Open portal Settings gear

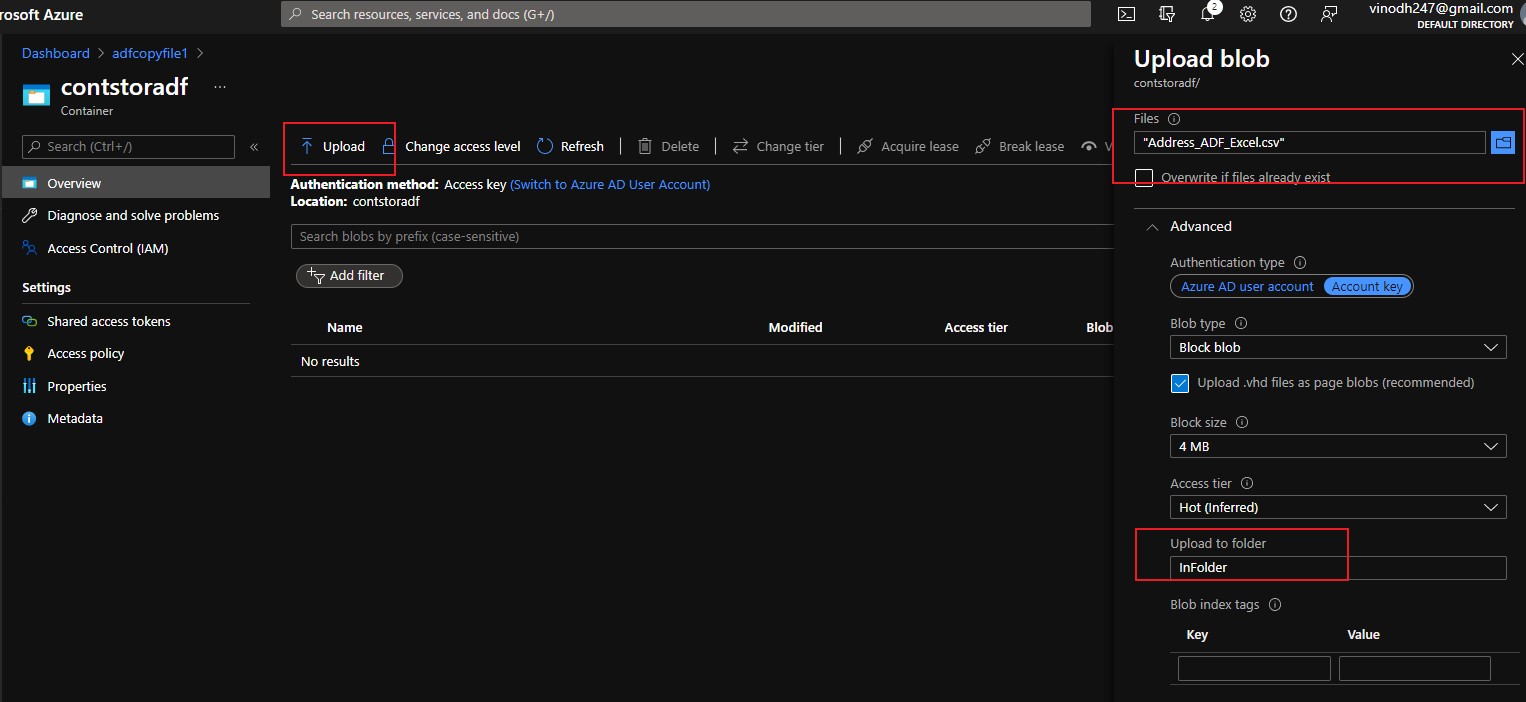1248,14
